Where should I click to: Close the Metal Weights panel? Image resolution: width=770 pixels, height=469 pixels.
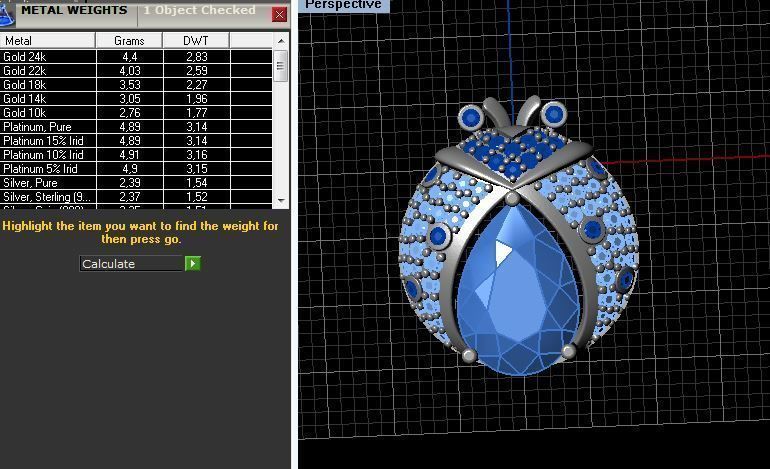click(279, 15)
